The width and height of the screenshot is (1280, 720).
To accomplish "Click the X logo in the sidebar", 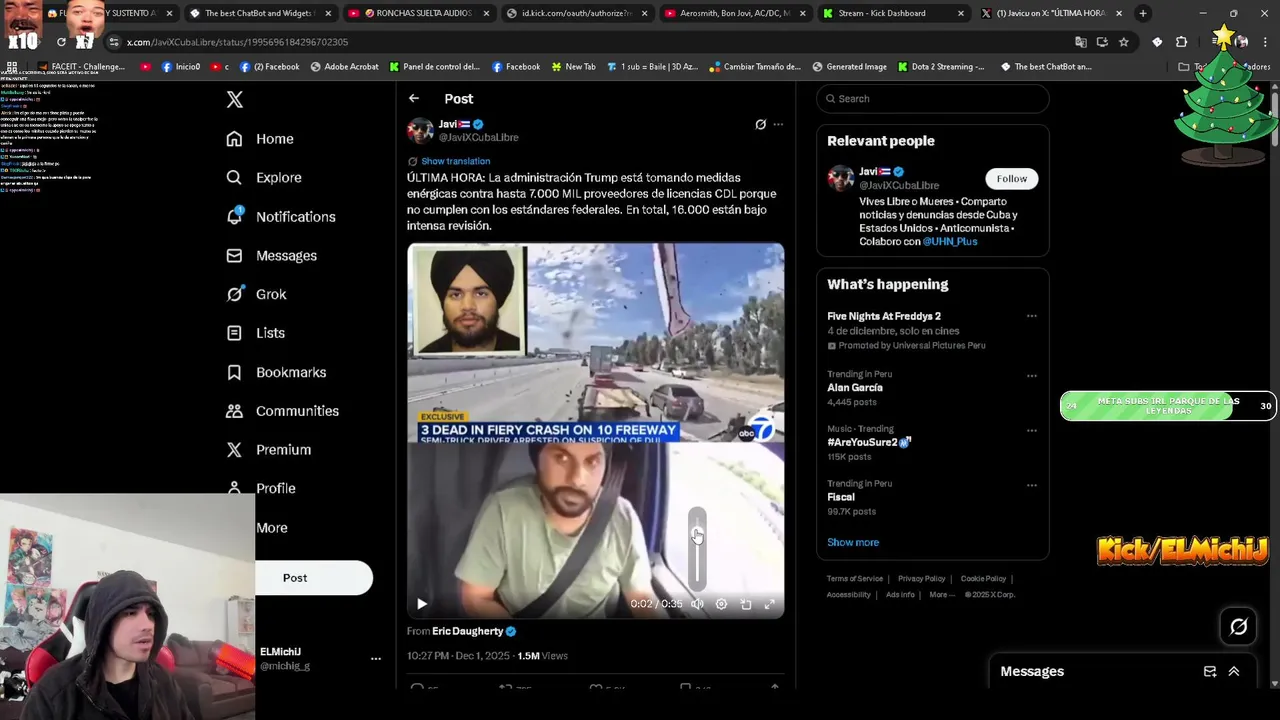I will (235, 99).
